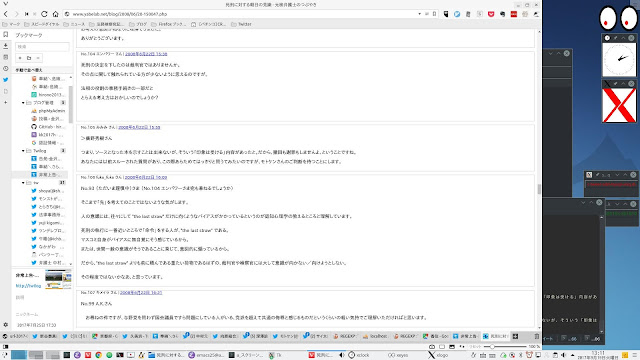This screenshot has height=360, width=640.
Task: Add a new web panel
Action: point(6,102)
